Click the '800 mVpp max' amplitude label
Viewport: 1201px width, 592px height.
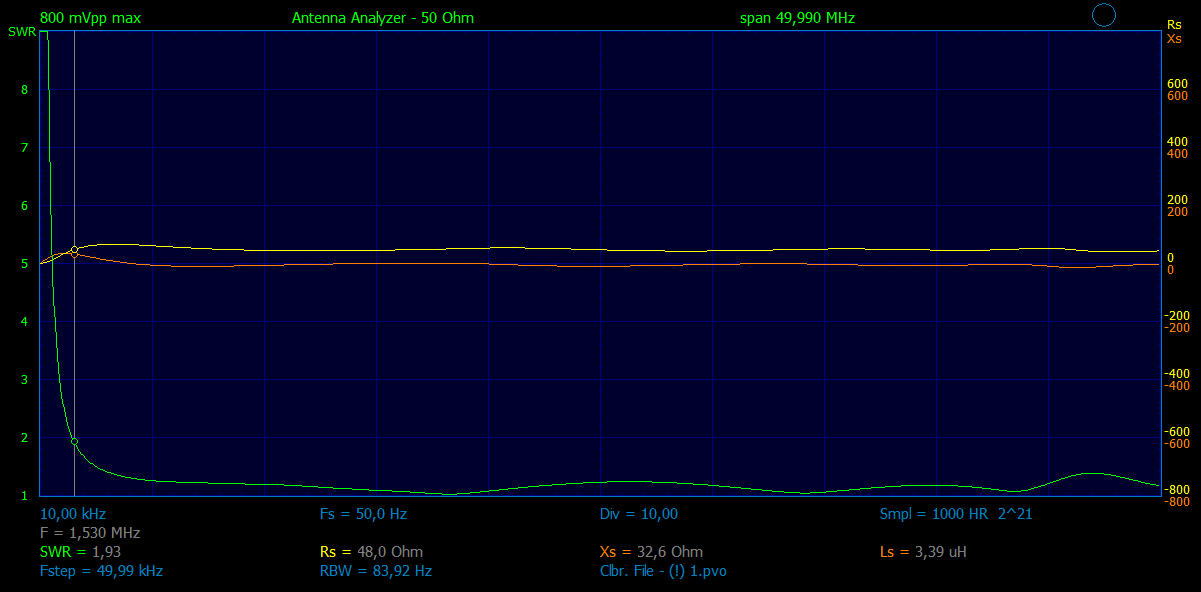90,18
